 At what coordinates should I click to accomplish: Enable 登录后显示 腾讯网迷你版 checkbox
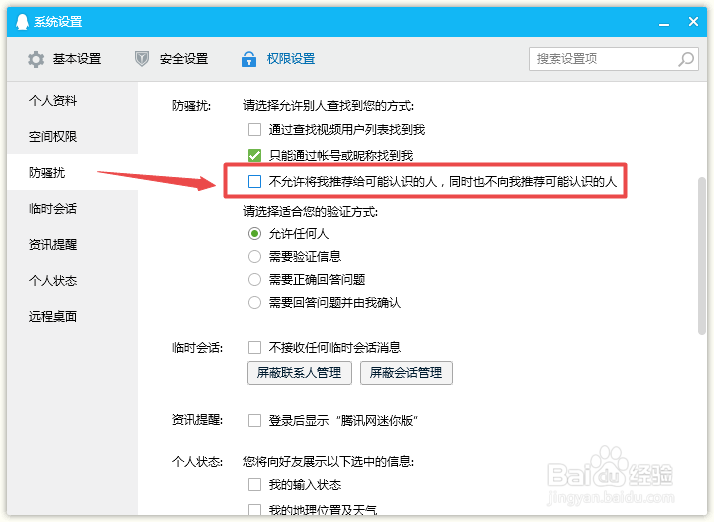[x=254, y=420]
